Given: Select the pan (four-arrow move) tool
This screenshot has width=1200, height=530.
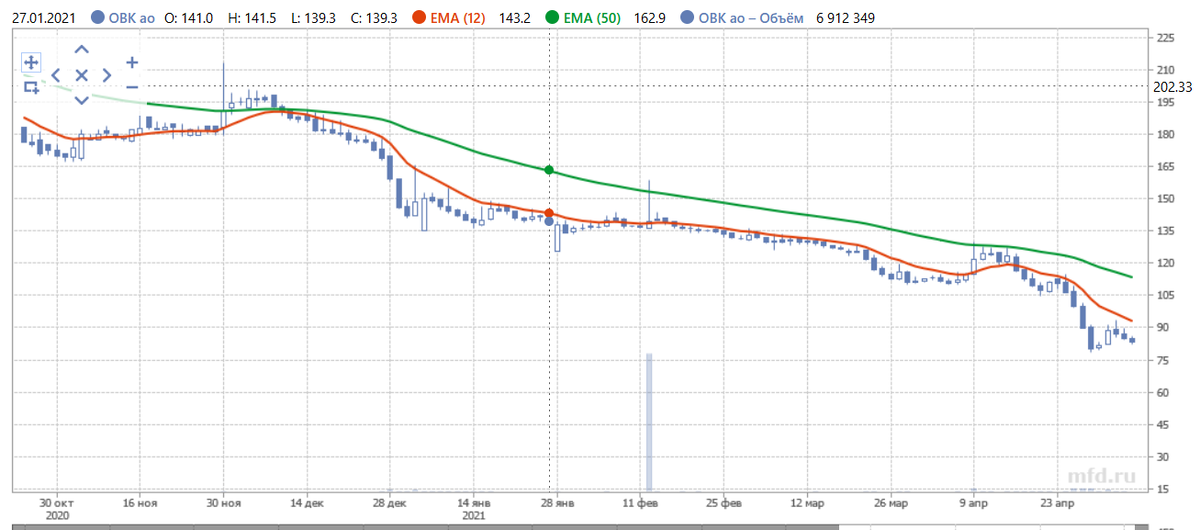Looking at the screenshot, I should (30, 62).
